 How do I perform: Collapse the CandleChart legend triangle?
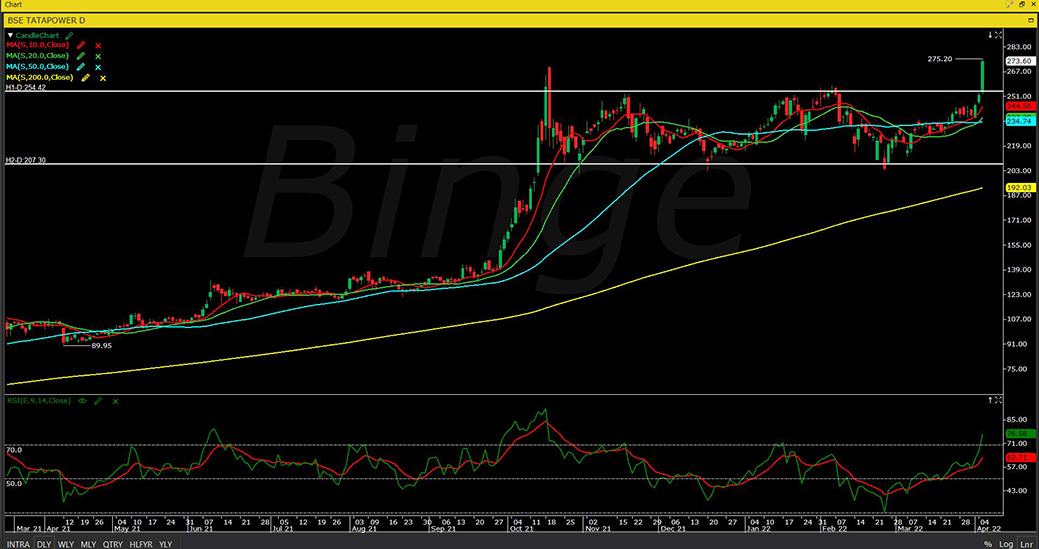[x=10, y=35]
